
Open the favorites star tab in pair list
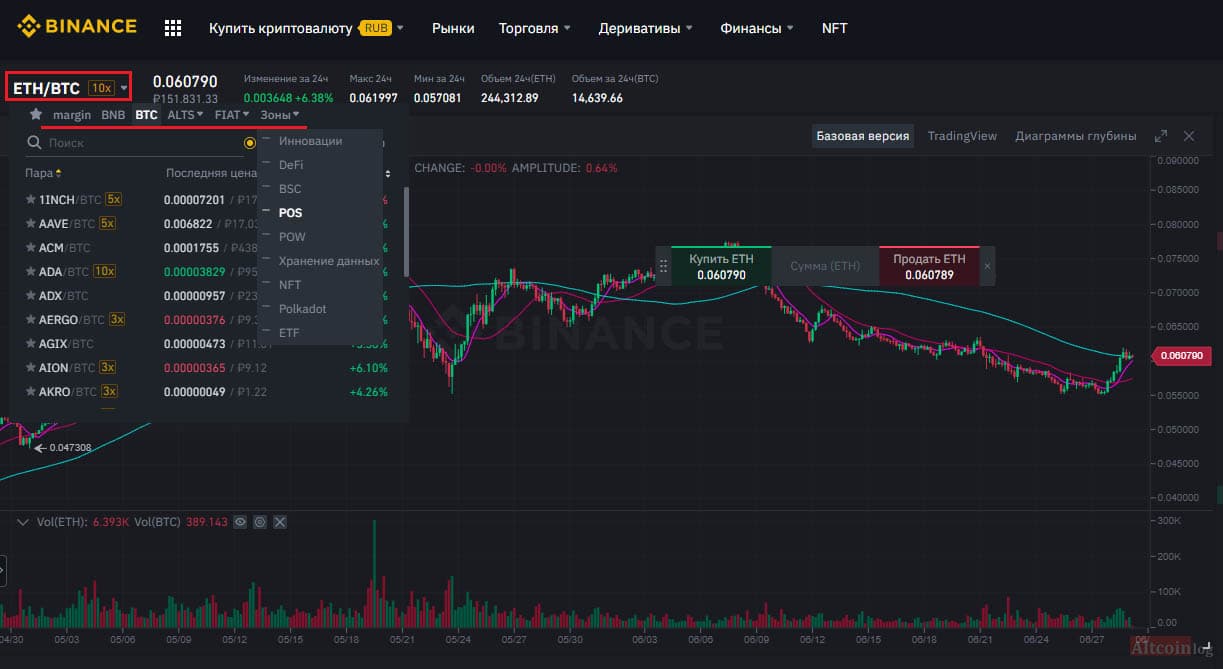point(36,114)
